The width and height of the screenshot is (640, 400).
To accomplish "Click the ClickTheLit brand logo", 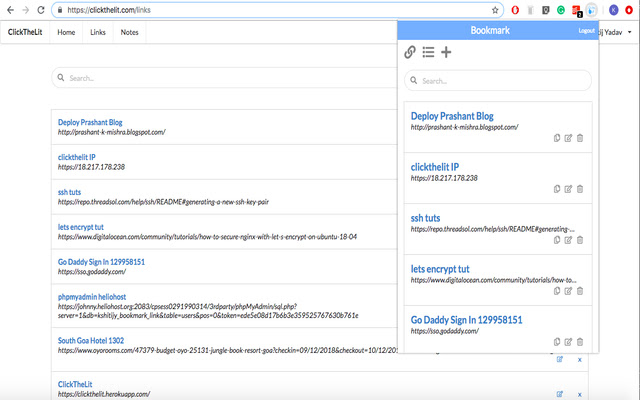I will click(x=25, y=32).
